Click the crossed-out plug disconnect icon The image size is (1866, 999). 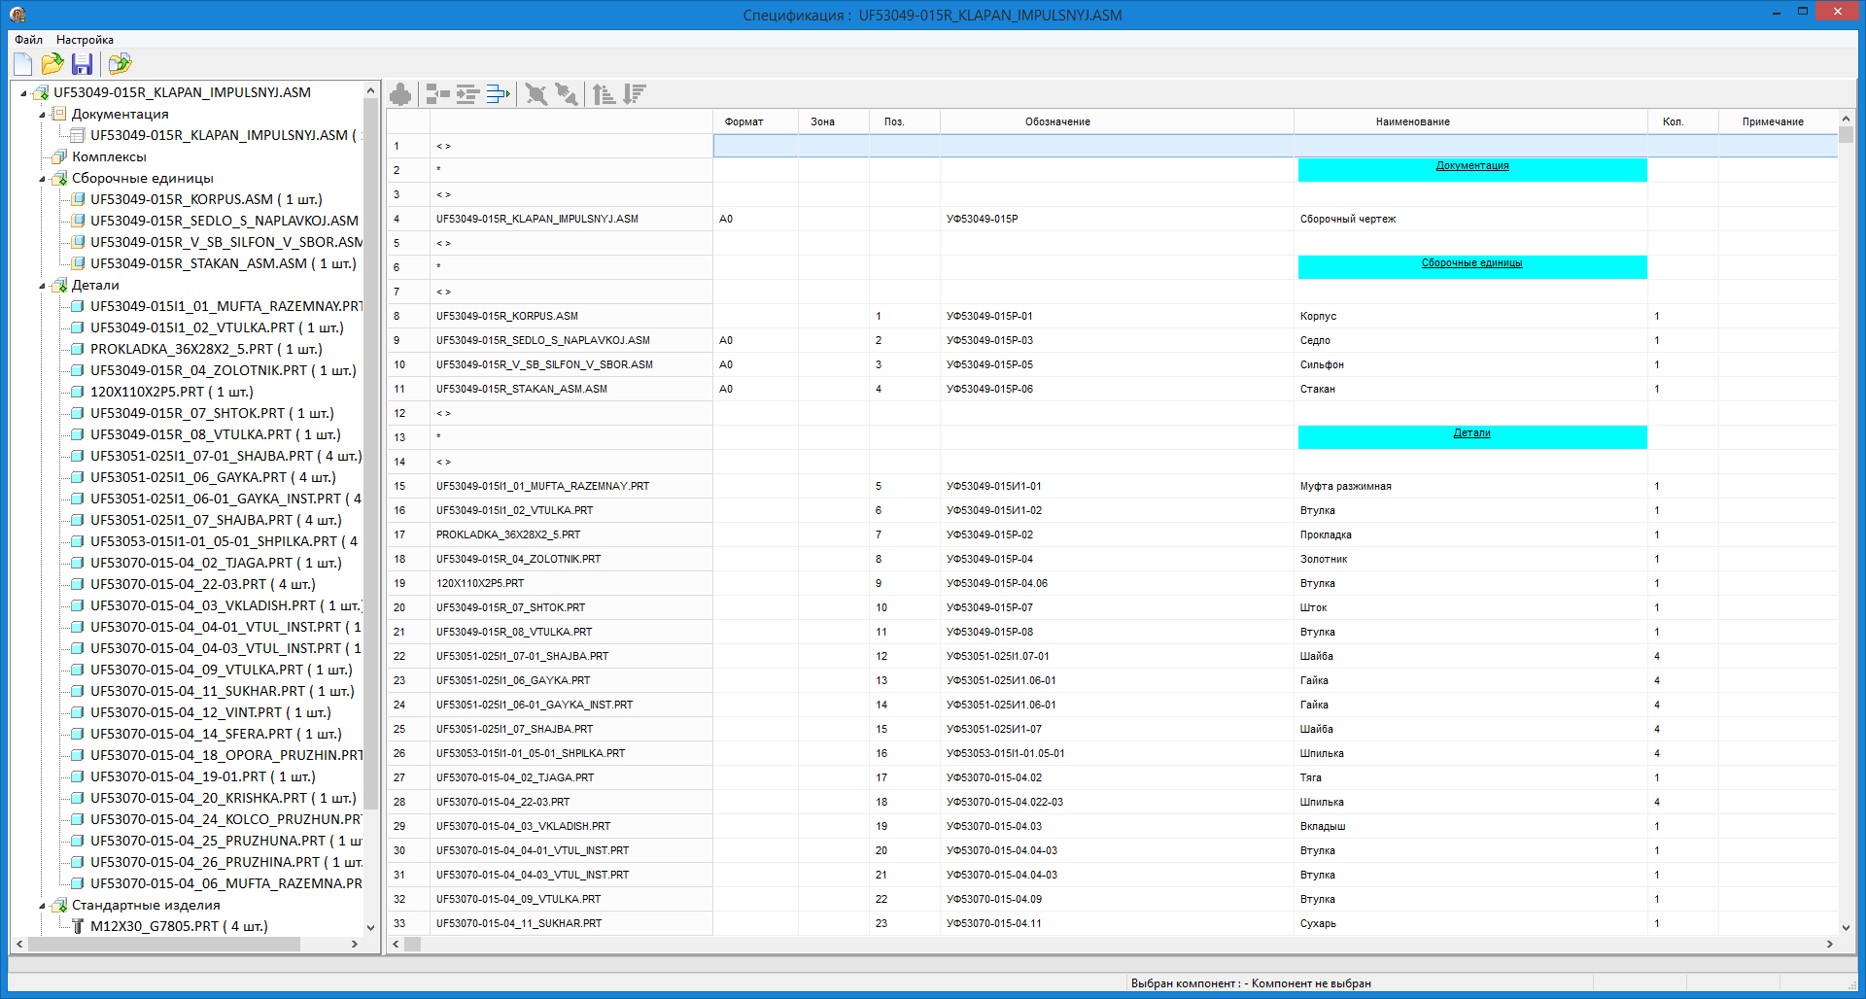tap(537, 94)
